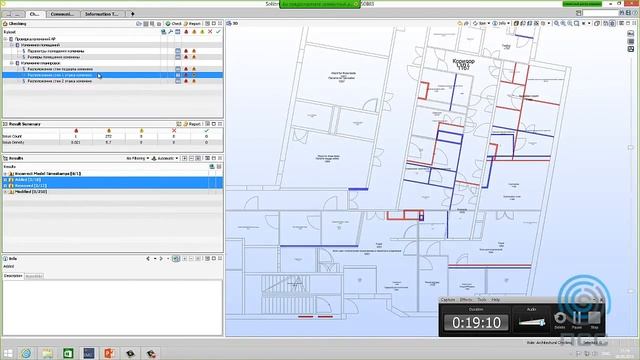Expand the Modified results category
640x360 pixels.
[5, 192]
